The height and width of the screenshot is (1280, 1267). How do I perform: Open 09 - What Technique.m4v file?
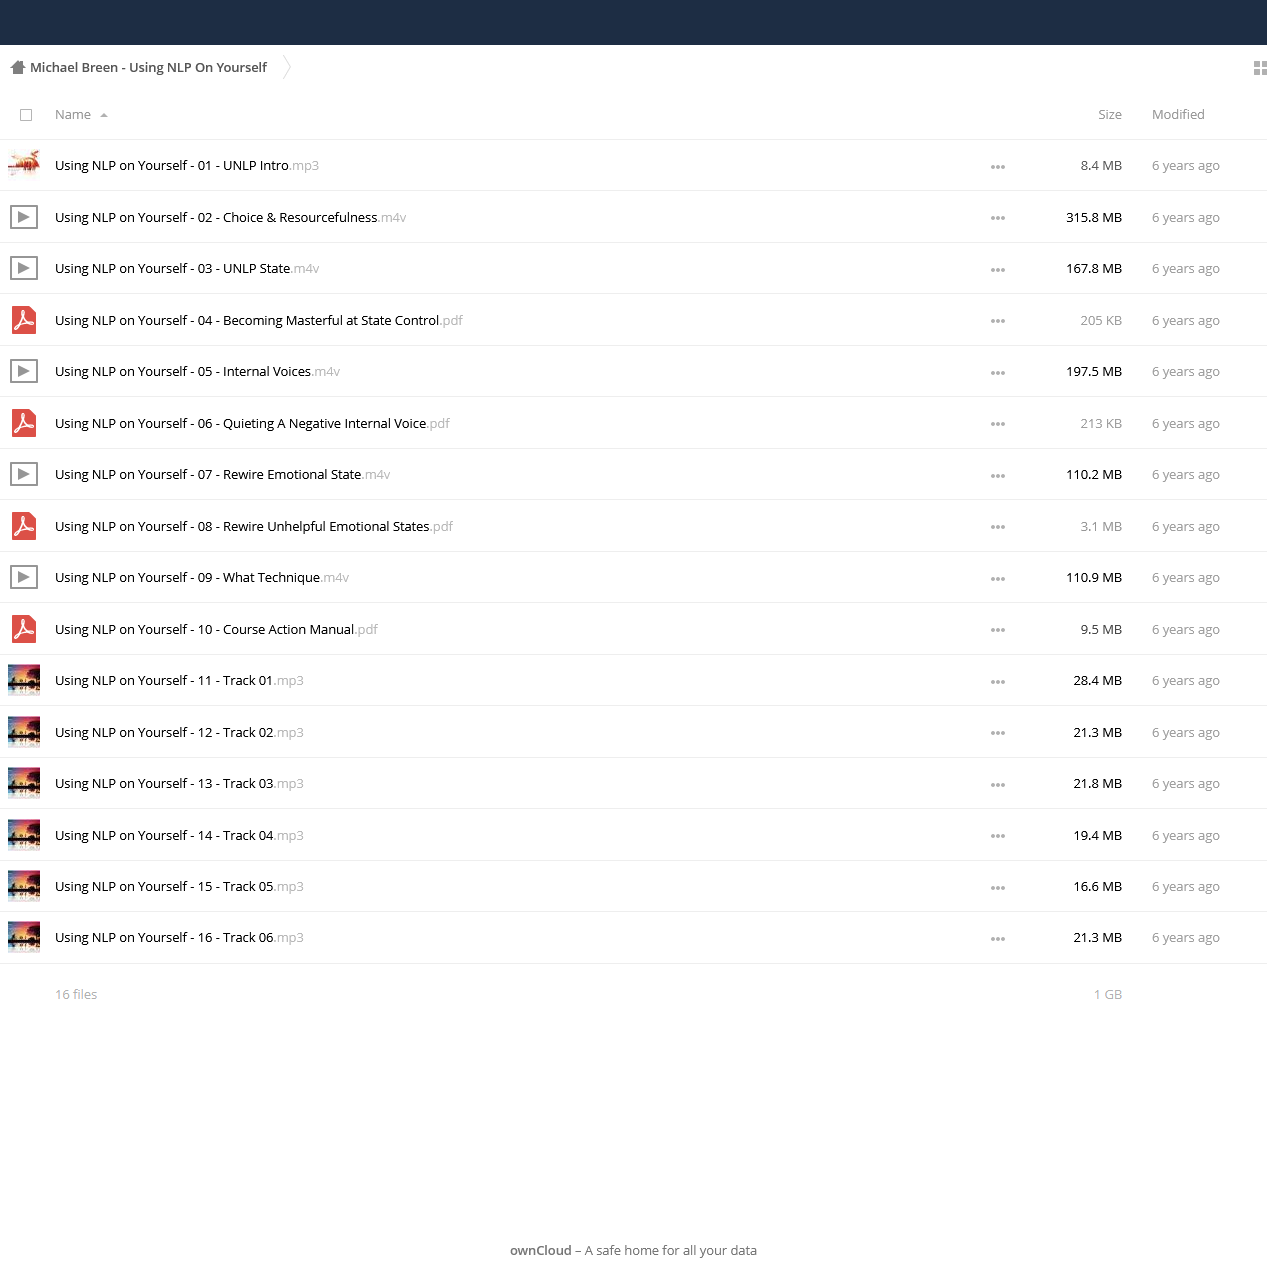(202, 578)
